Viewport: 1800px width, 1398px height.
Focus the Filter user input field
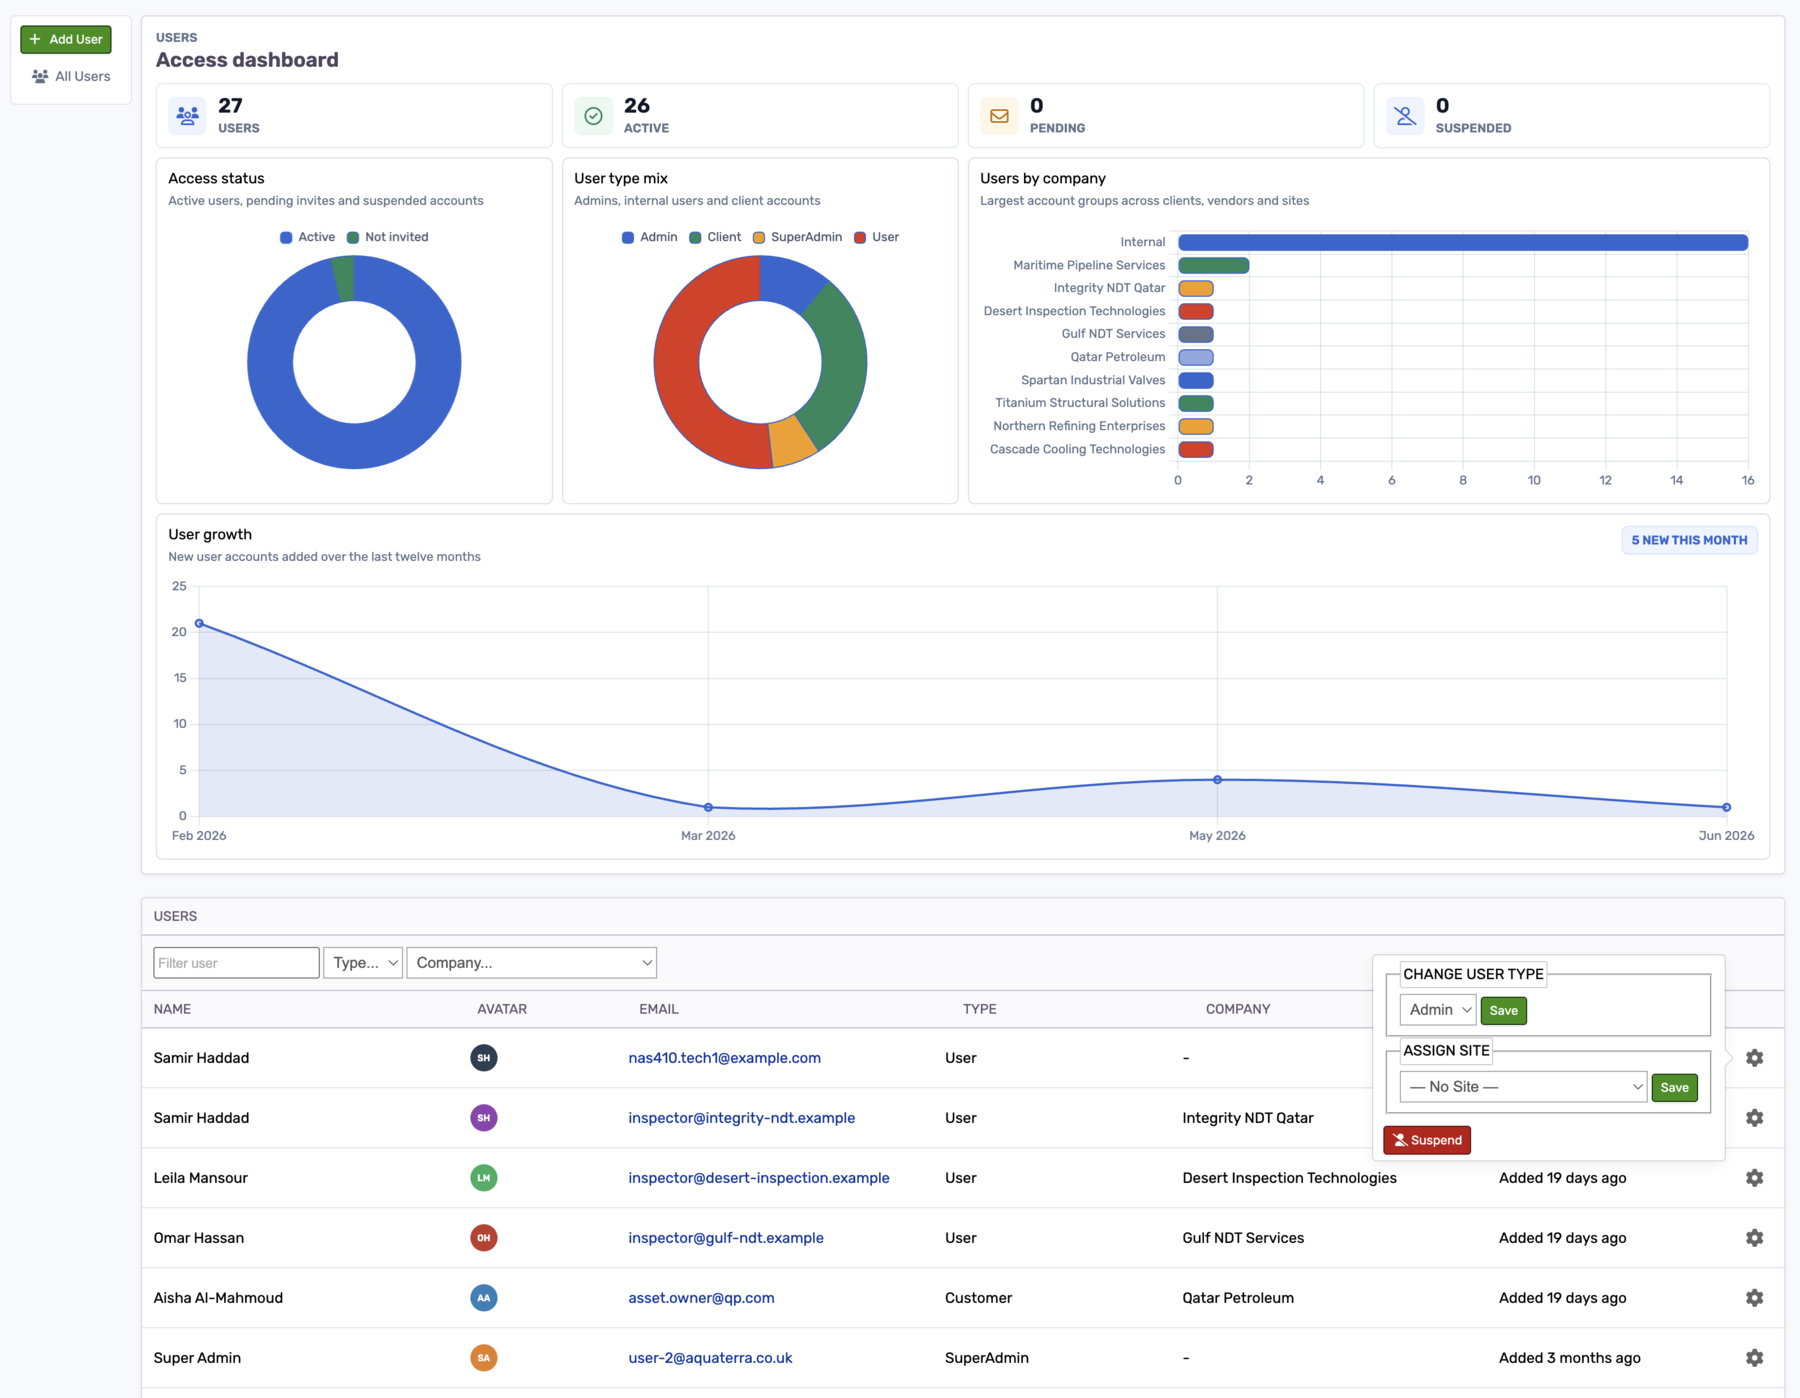pos(236,963)
